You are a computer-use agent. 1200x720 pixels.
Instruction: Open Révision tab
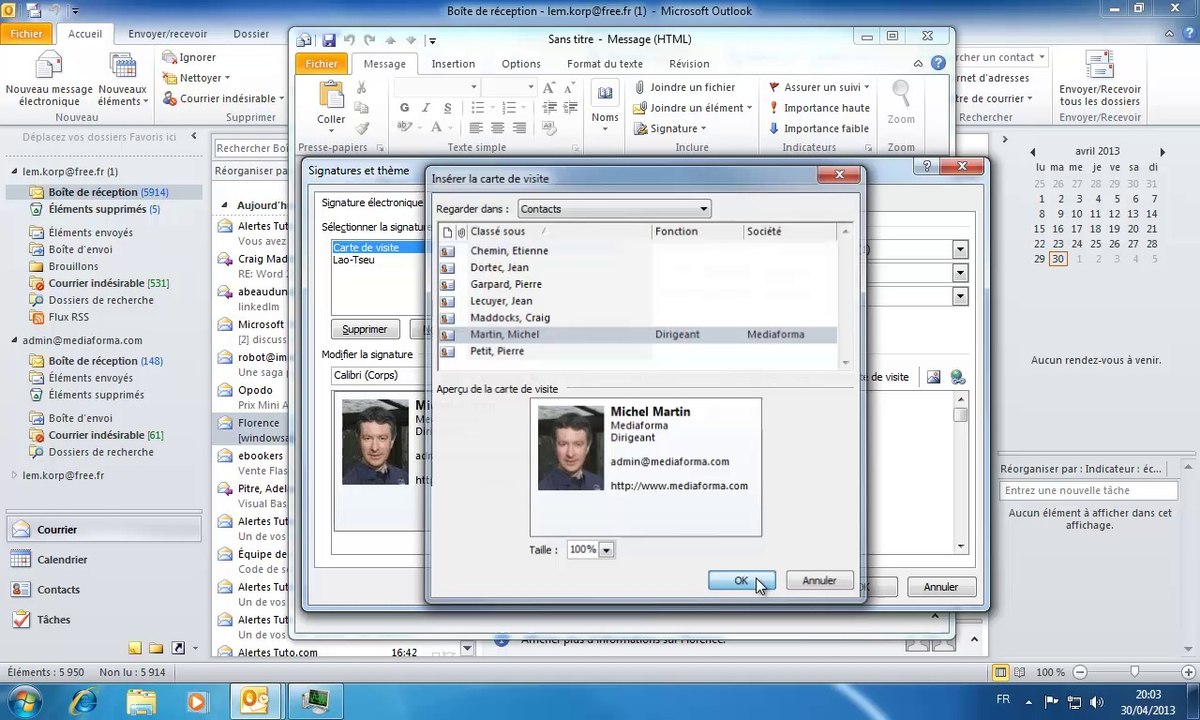pos(689,64)
